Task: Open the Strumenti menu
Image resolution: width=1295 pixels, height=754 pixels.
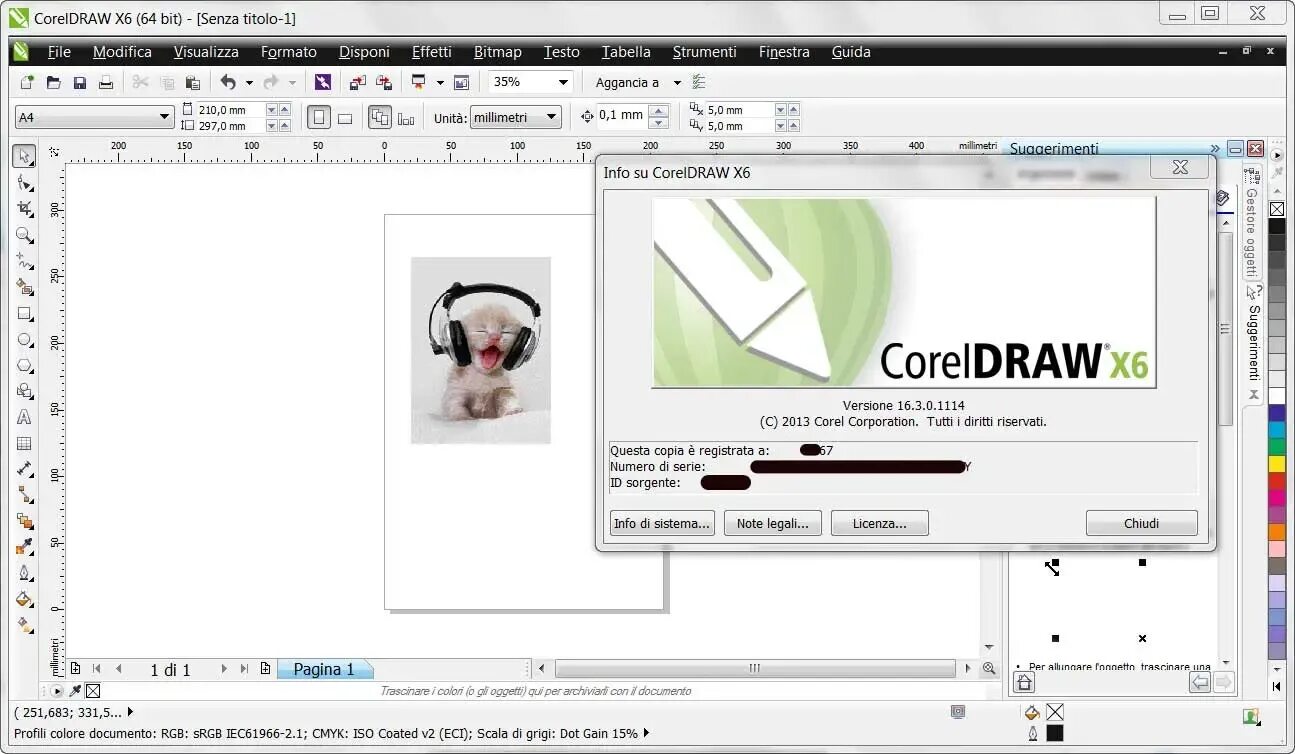Action: coord(704,52)
